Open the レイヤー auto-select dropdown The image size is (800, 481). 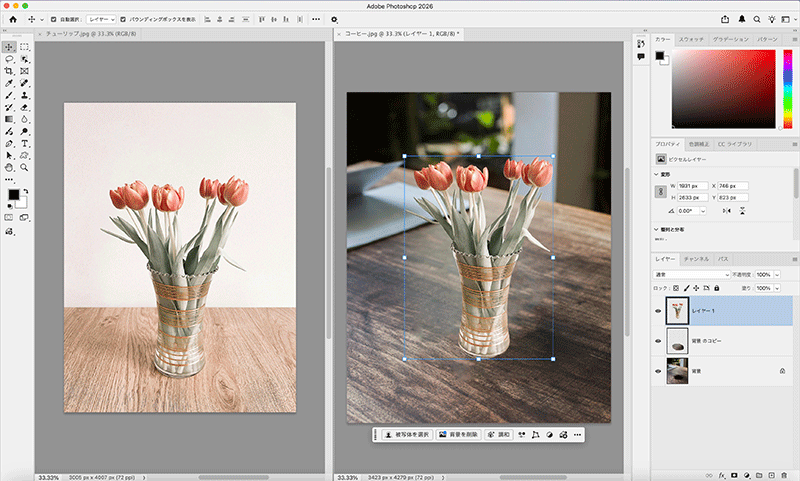pos(99,19)
